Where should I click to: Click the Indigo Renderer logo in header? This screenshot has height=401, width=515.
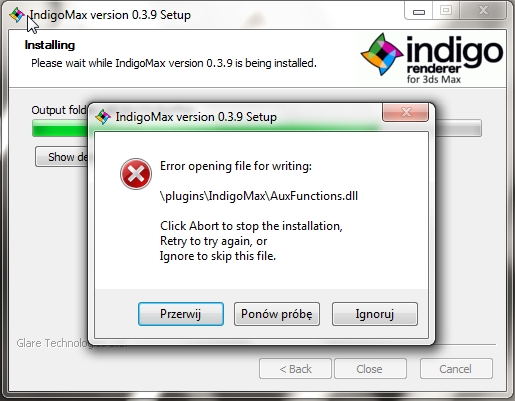click(432, 58)
